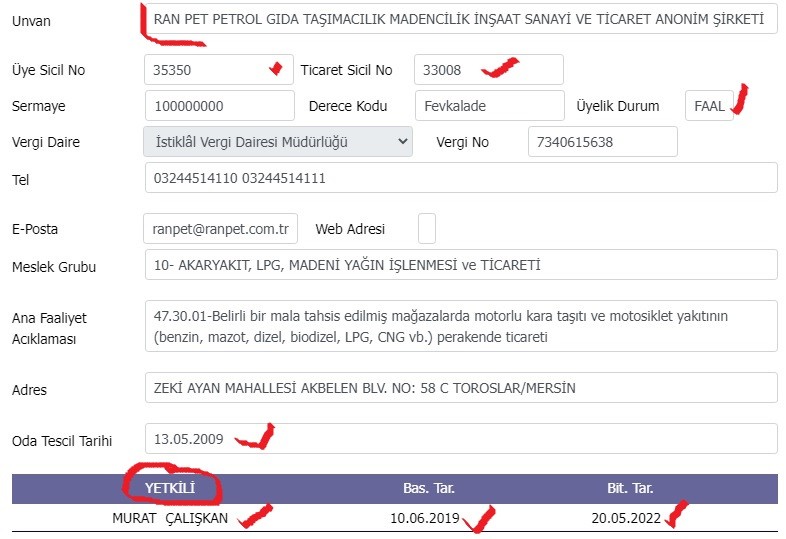
Task: Click the YETKİLİ column header
Action: point(170,488)
